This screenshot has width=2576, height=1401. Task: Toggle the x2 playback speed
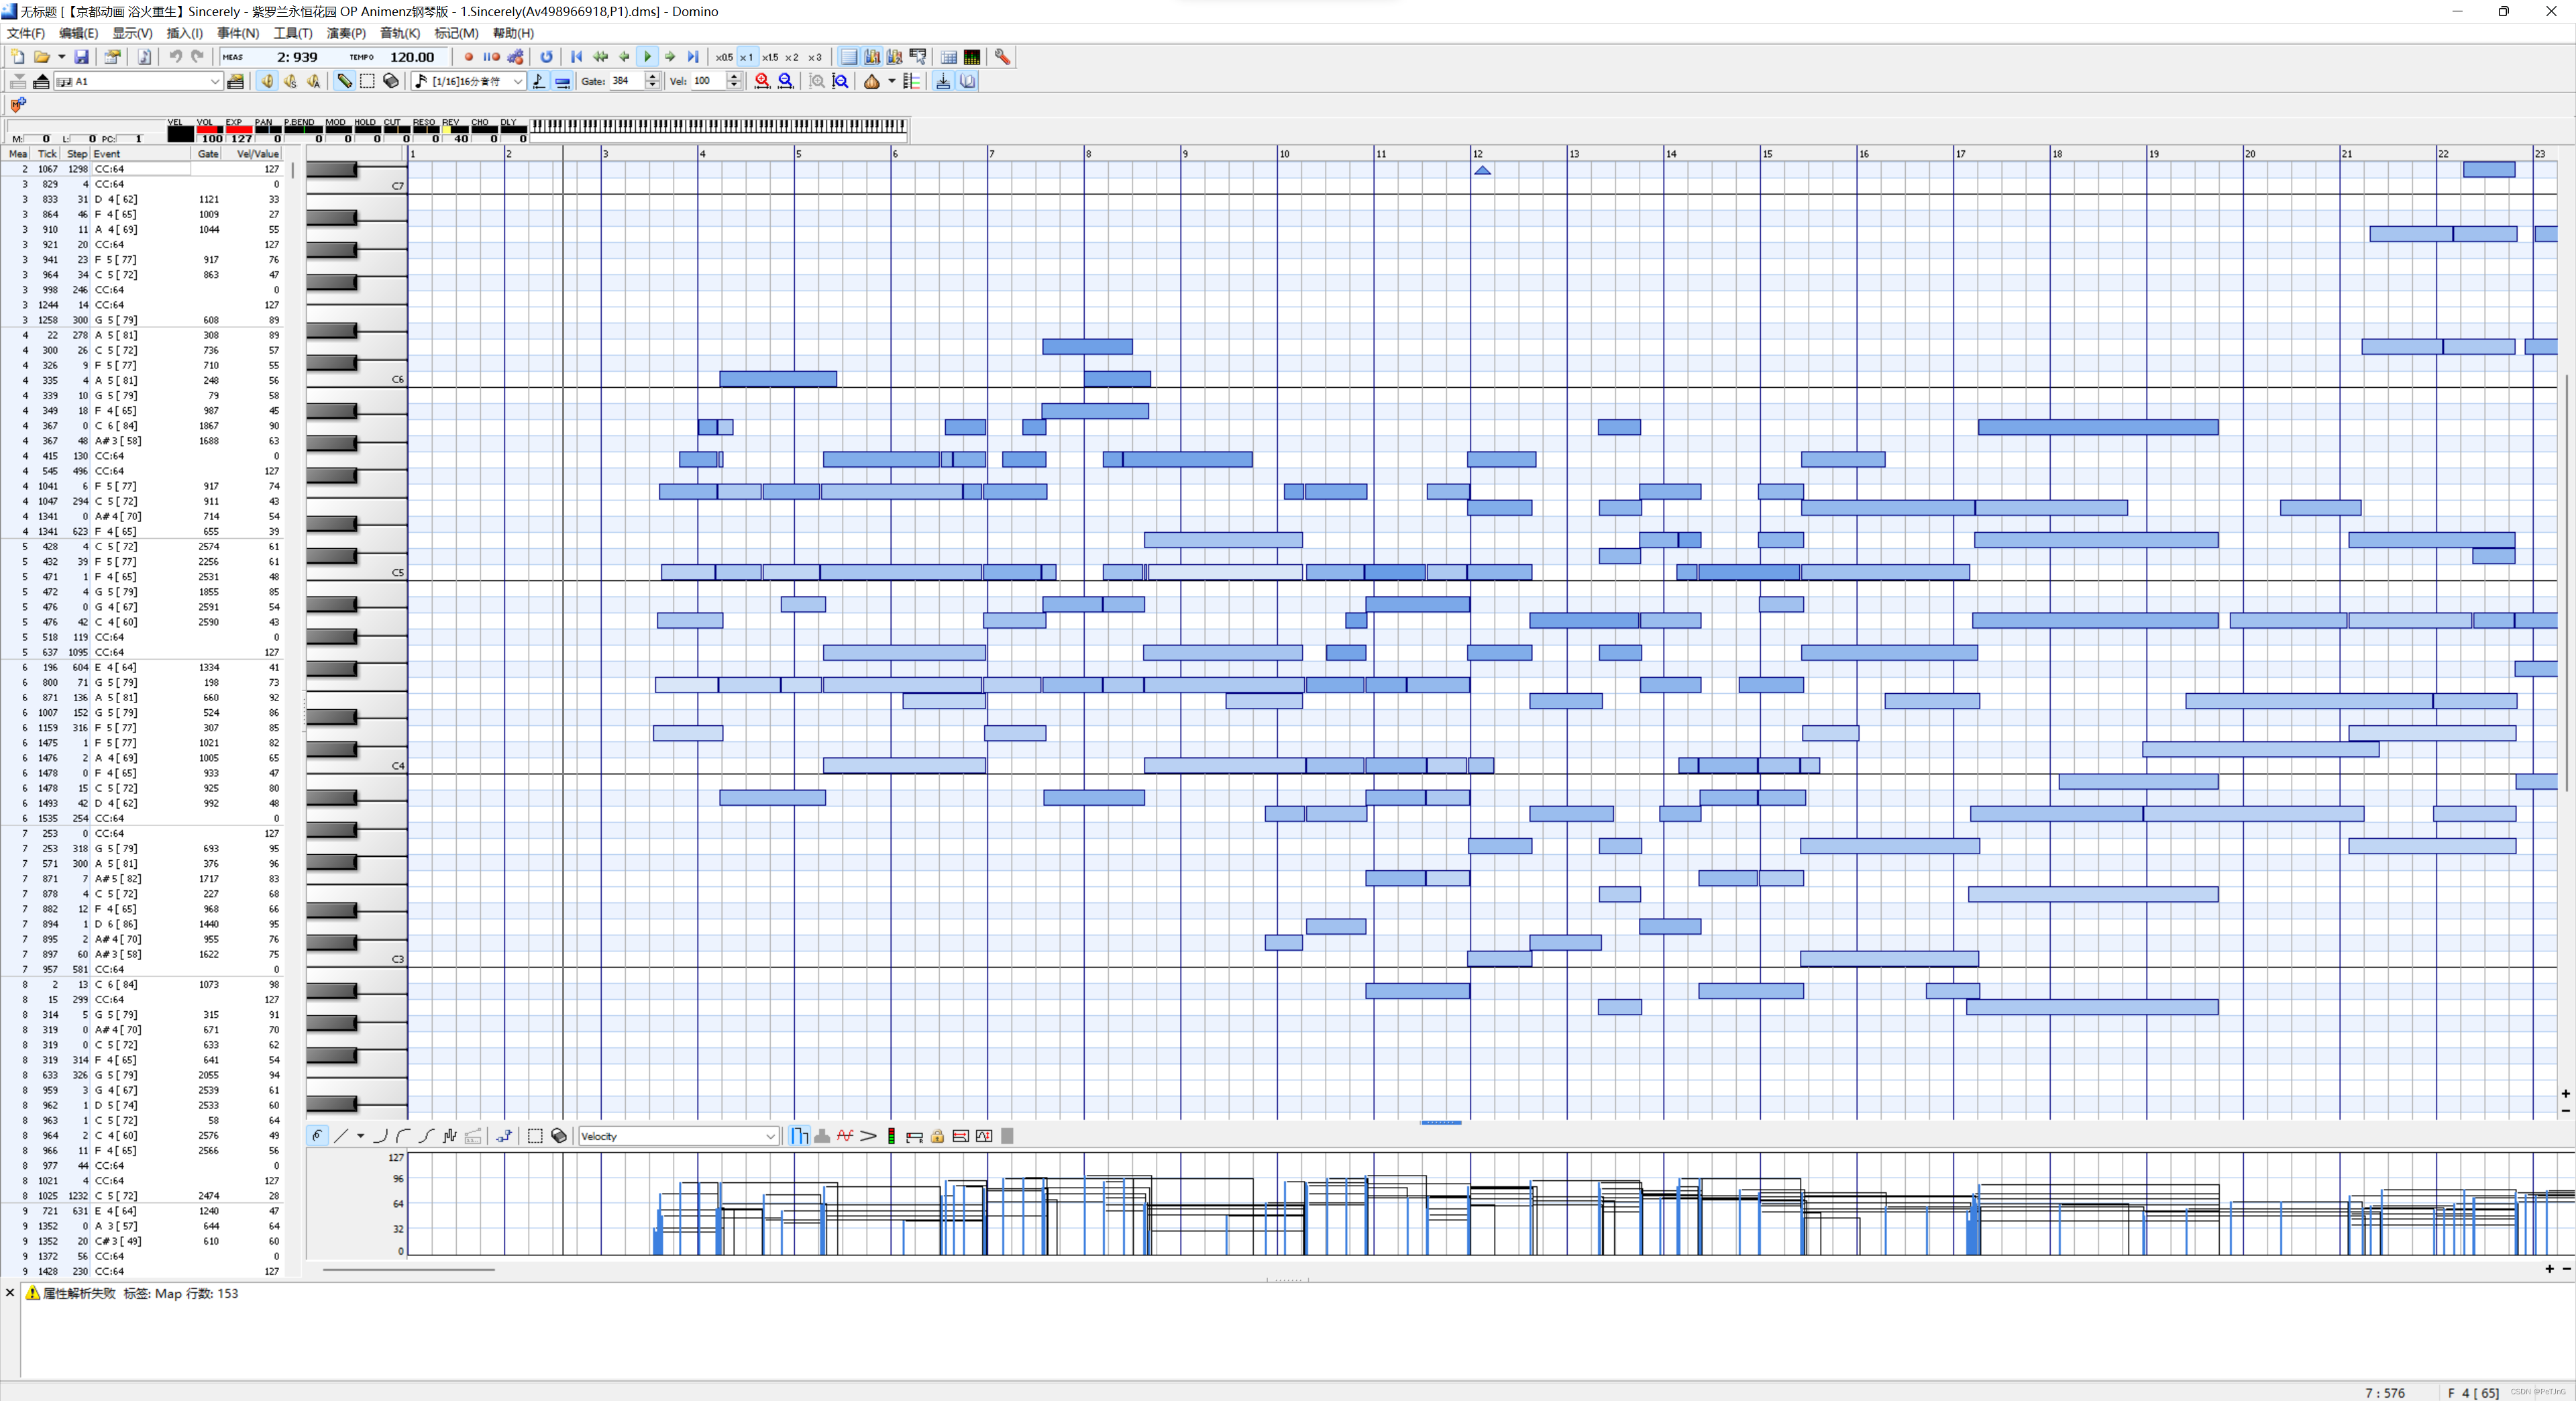(792, 57)
